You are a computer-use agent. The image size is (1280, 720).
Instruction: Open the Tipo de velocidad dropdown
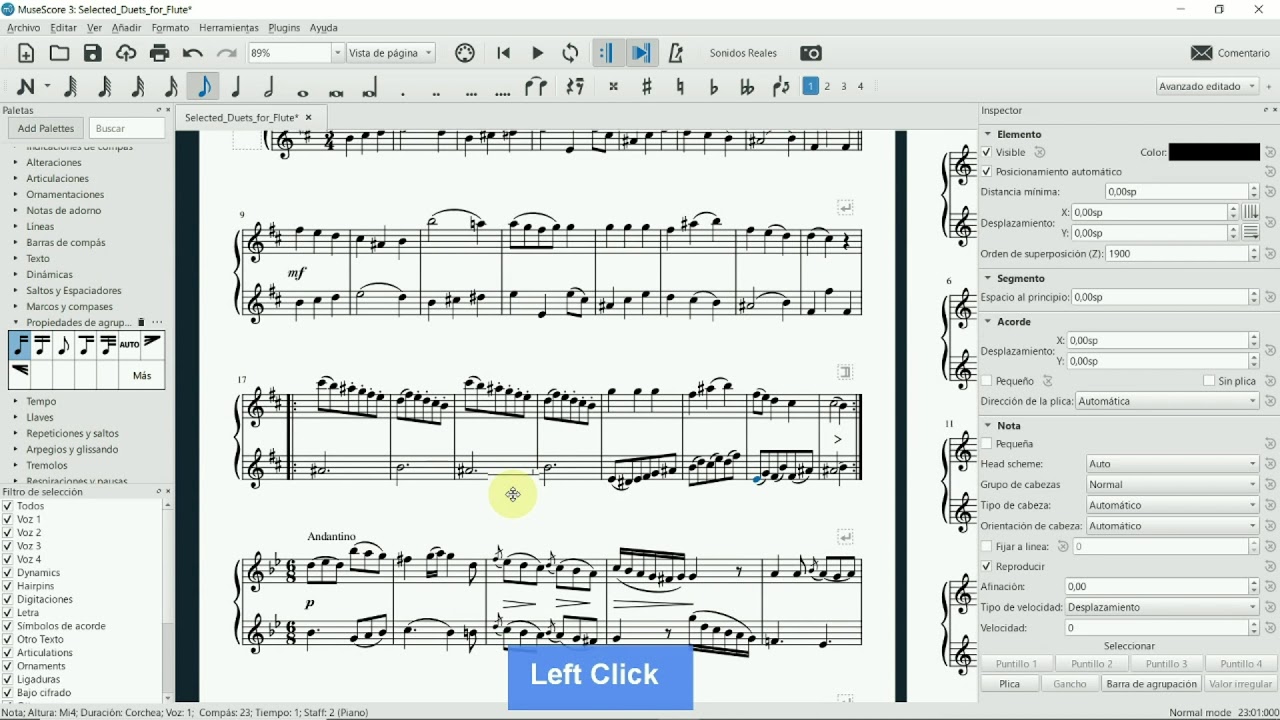click(1162, 608)
